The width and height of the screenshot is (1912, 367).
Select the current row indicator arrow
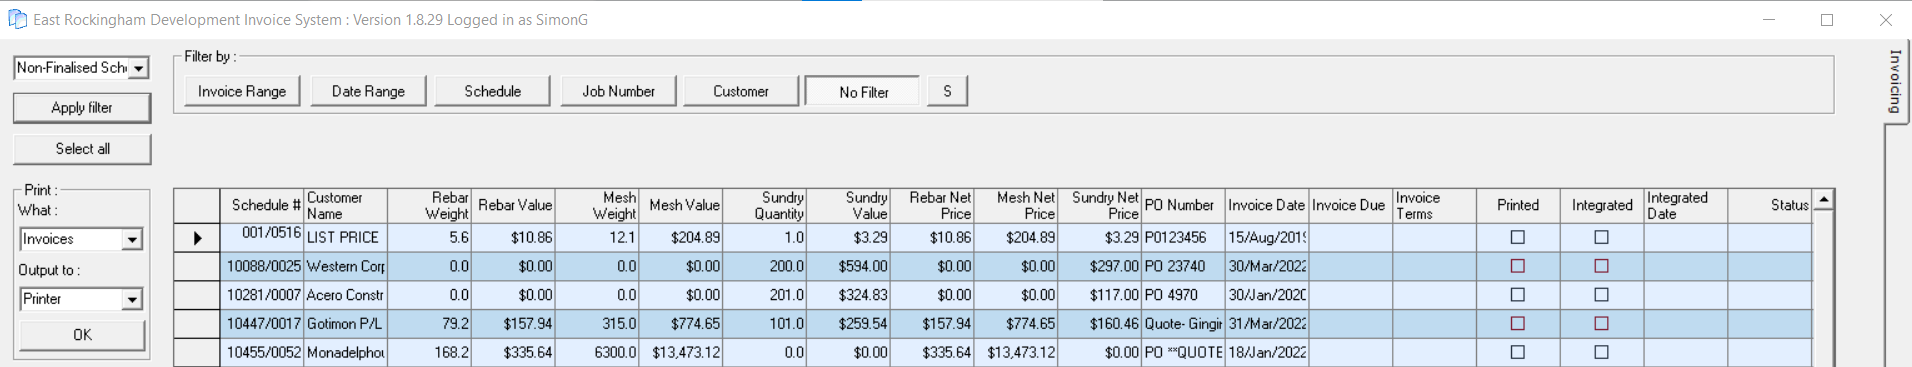pos(197,238)
